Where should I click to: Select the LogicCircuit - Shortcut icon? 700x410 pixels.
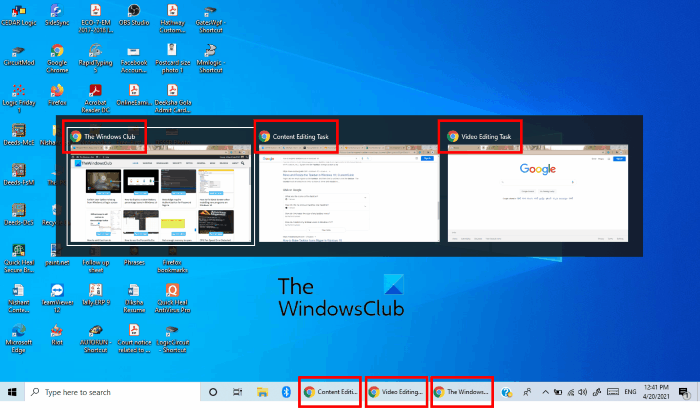[172, 338]
